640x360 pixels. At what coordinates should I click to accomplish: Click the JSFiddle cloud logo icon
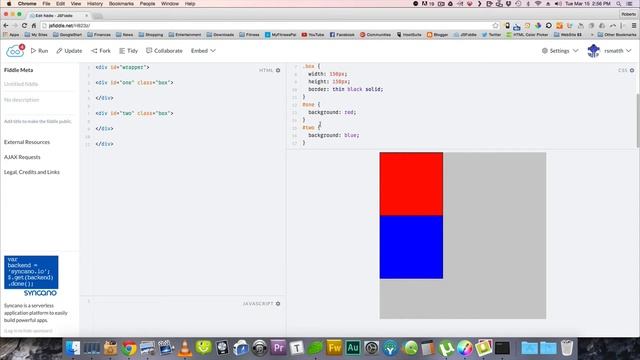(15, 51)
